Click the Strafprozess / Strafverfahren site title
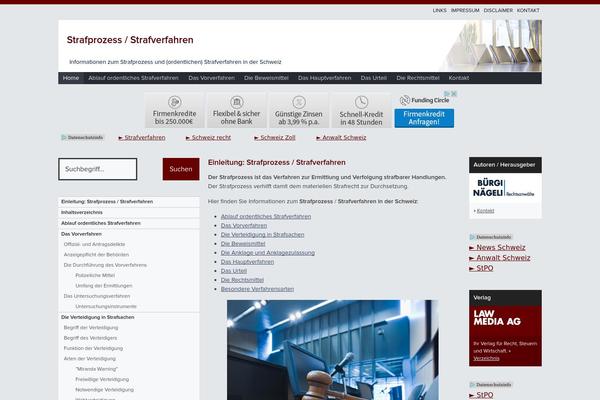Image resolution: width=600 pixels, height=400 pixels. [x=130, y=40]
